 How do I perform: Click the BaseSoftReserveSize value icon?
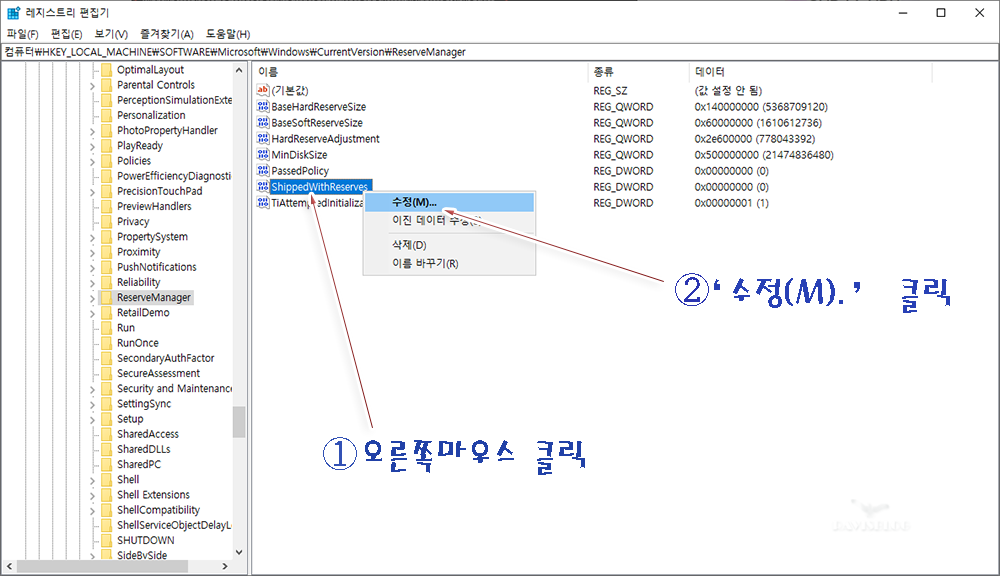[x=263, y=122]
